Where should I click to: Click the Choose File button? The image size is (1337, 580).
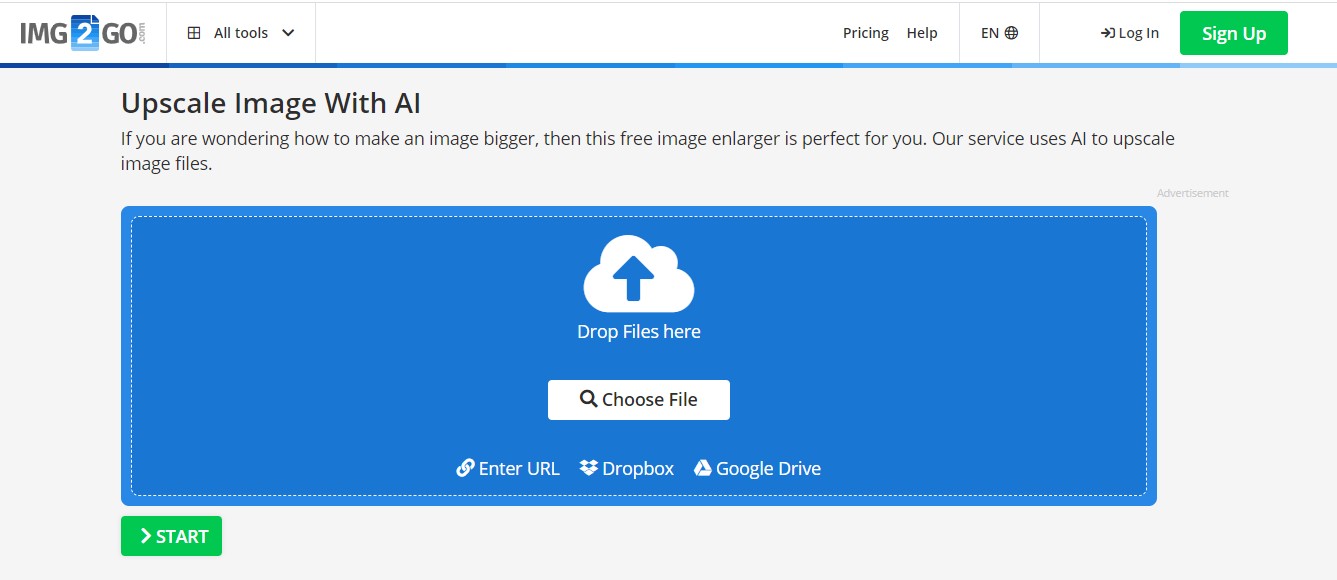[639, 399]
